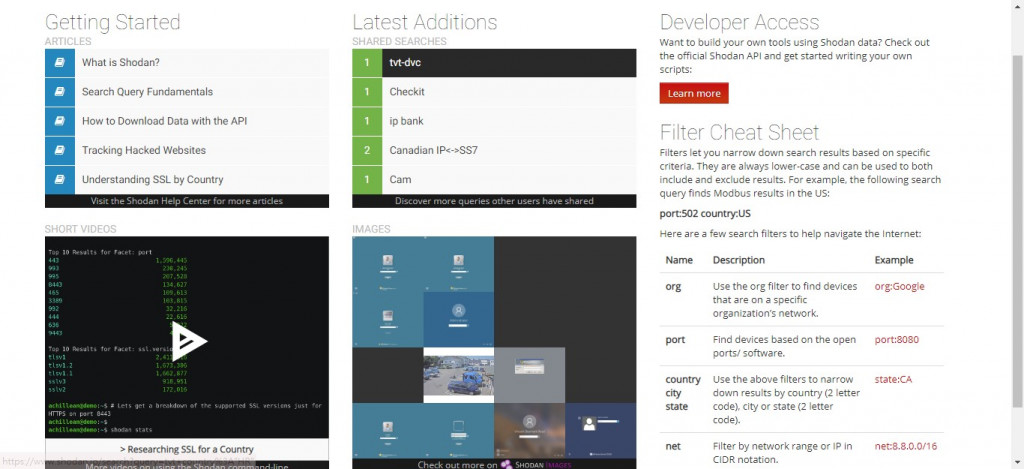
Task: Click the state:CA example filter
Action: pyautogui.click(x=893, y=380)
